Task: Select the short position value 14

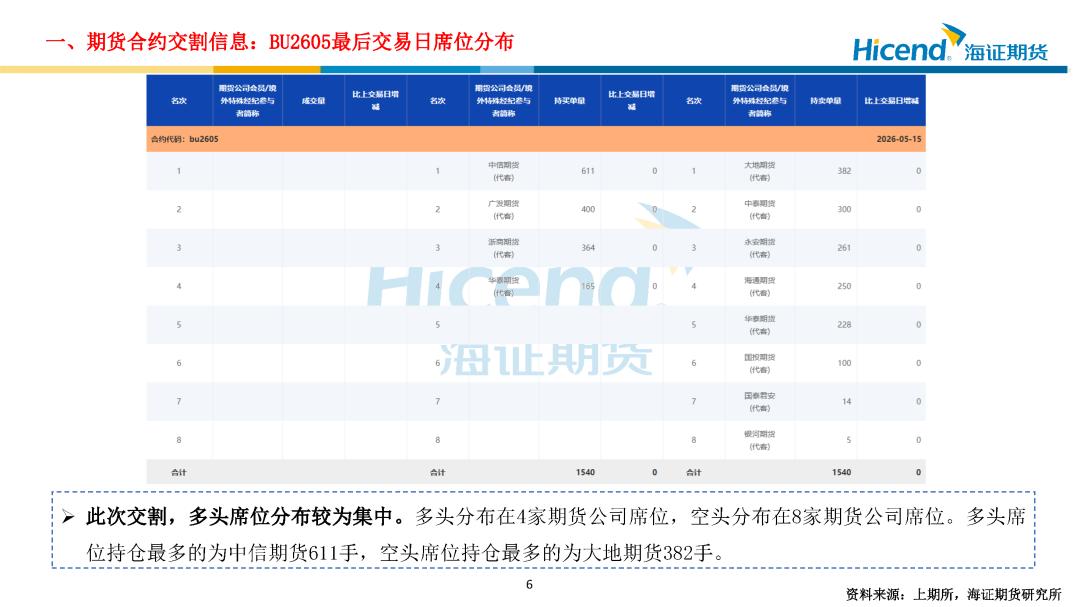Action: 847,402
